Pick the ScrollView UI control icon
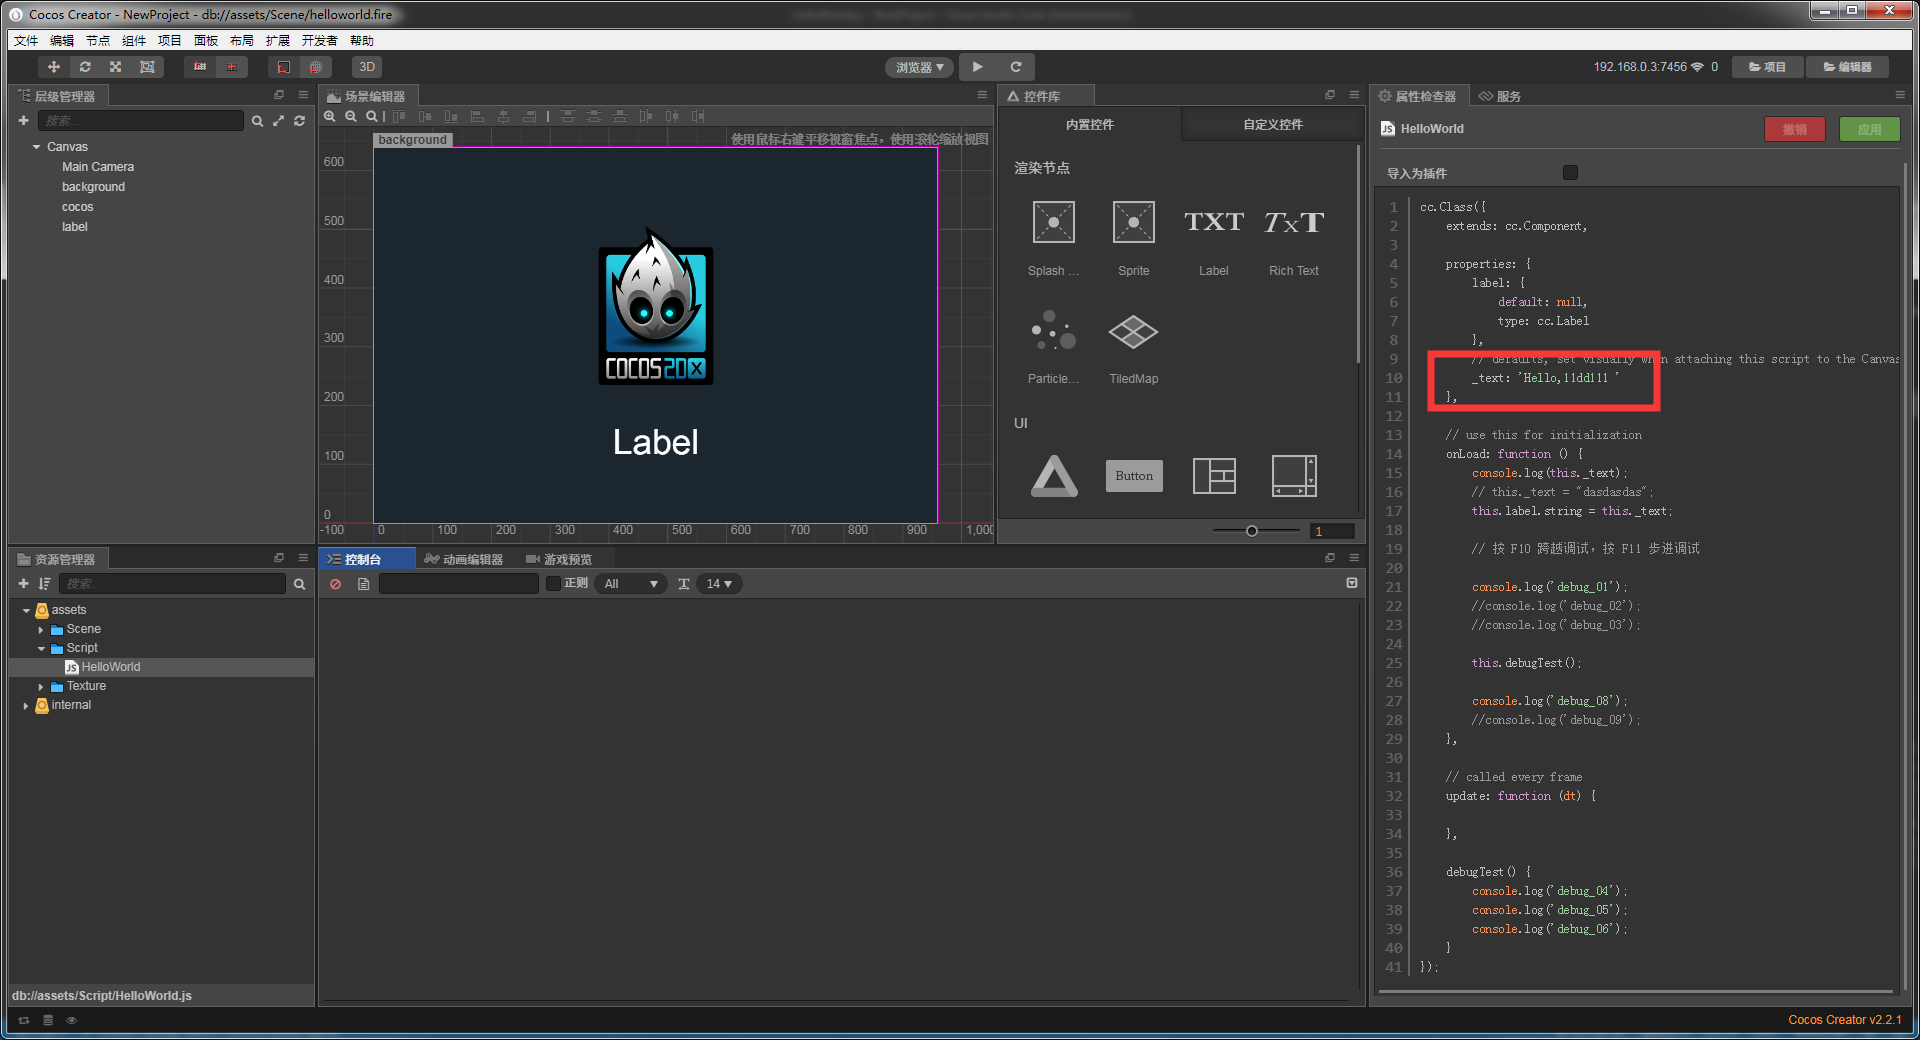Screen dimensions: 1920x1040 [x=1294, y=476]
